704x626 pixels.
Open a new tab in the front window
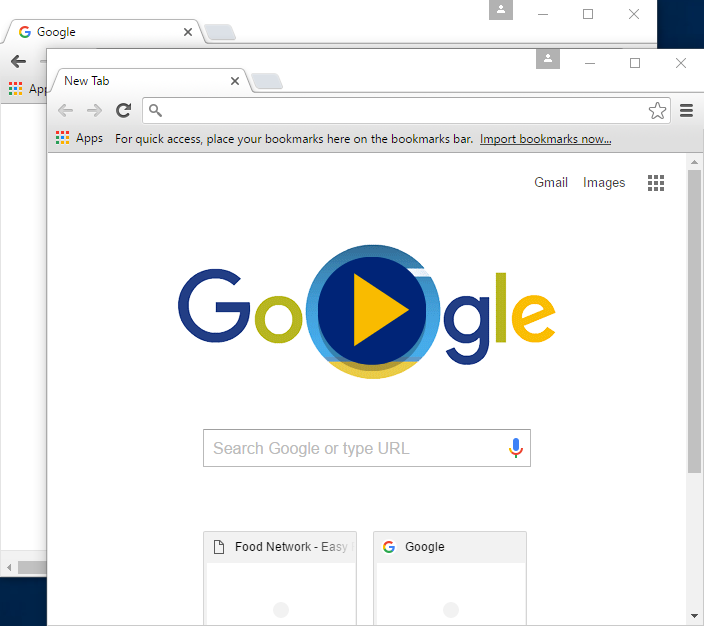(x=266, y=81)
